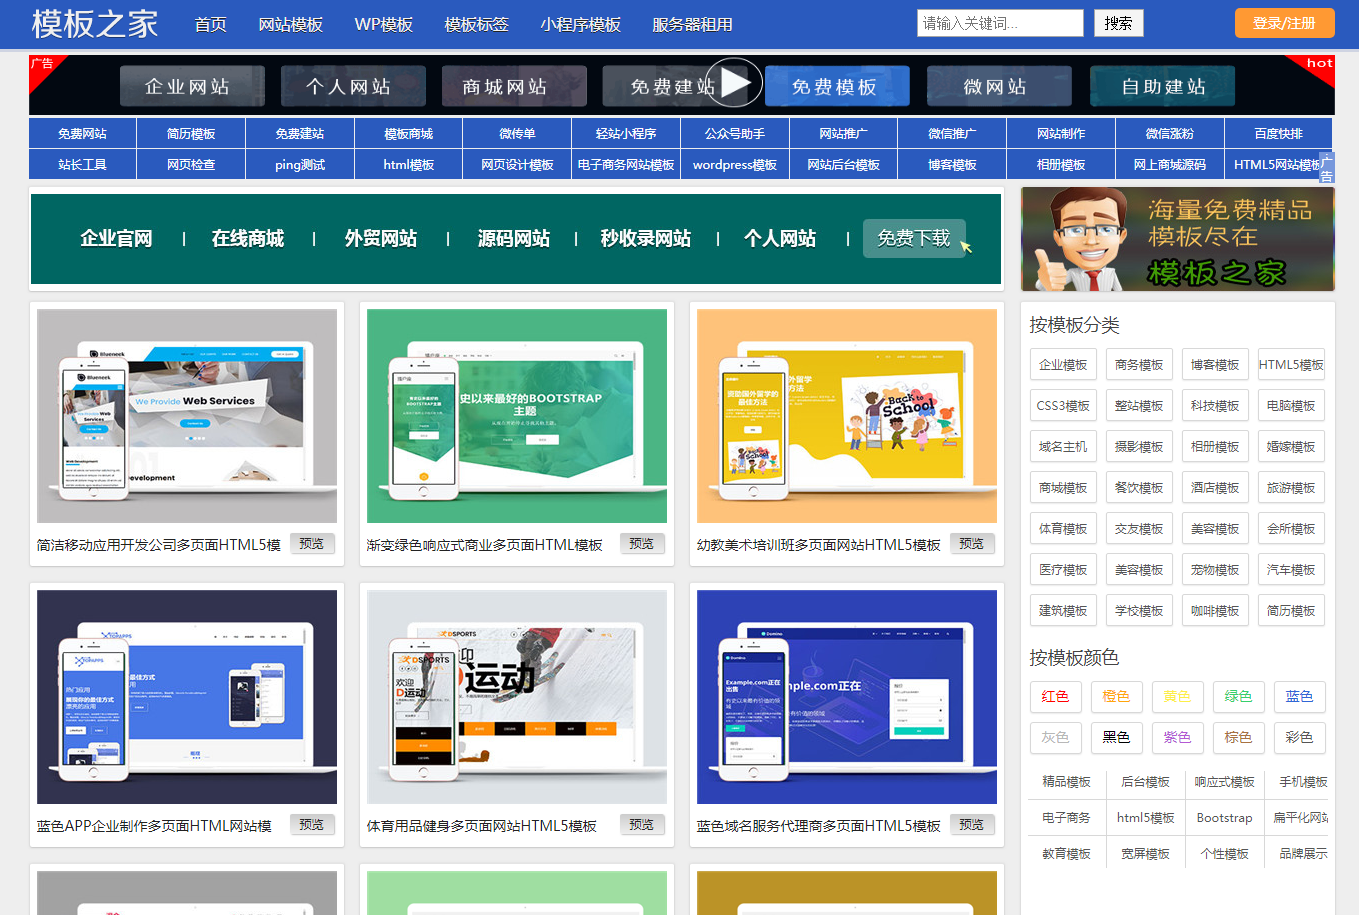Select the 红色 color filter

(x=1055, y=696)
